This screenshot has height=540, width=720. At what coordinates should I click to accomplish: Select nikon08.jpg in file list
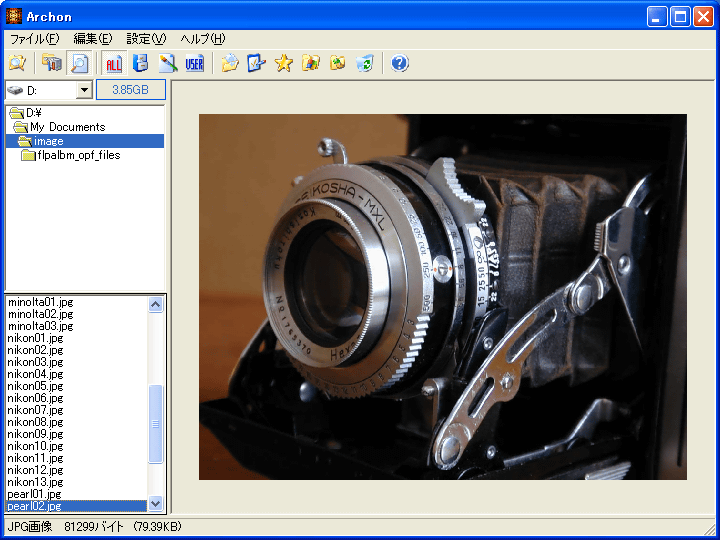[35, 422]
